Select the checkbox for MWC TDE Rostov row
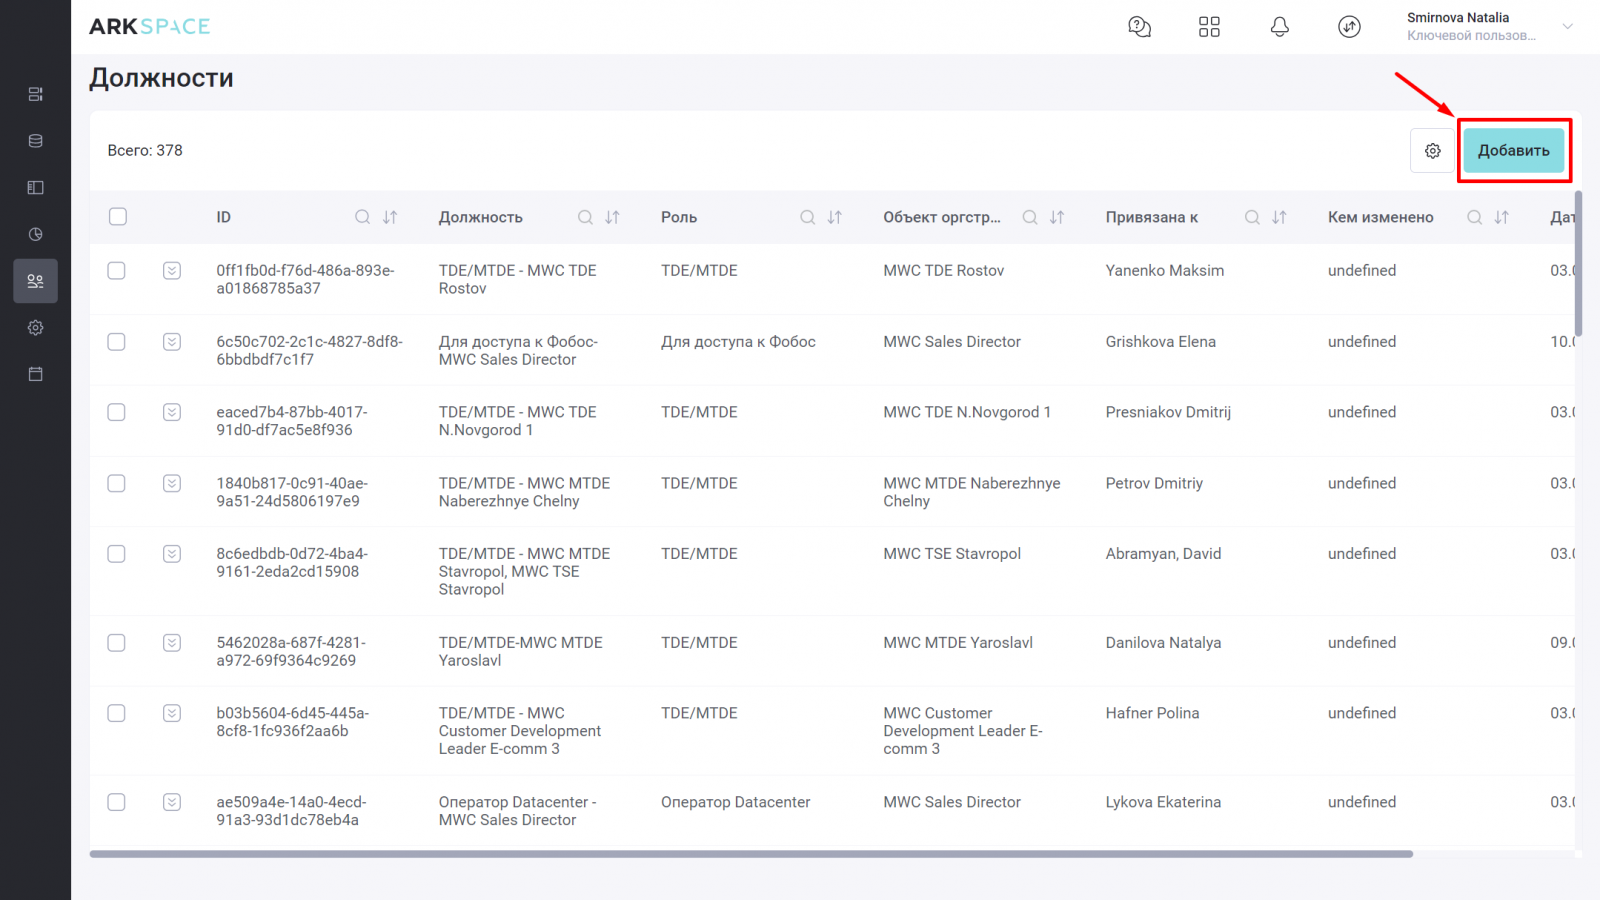This screenshot has height=900, width=1600. (x=117, y=271)
